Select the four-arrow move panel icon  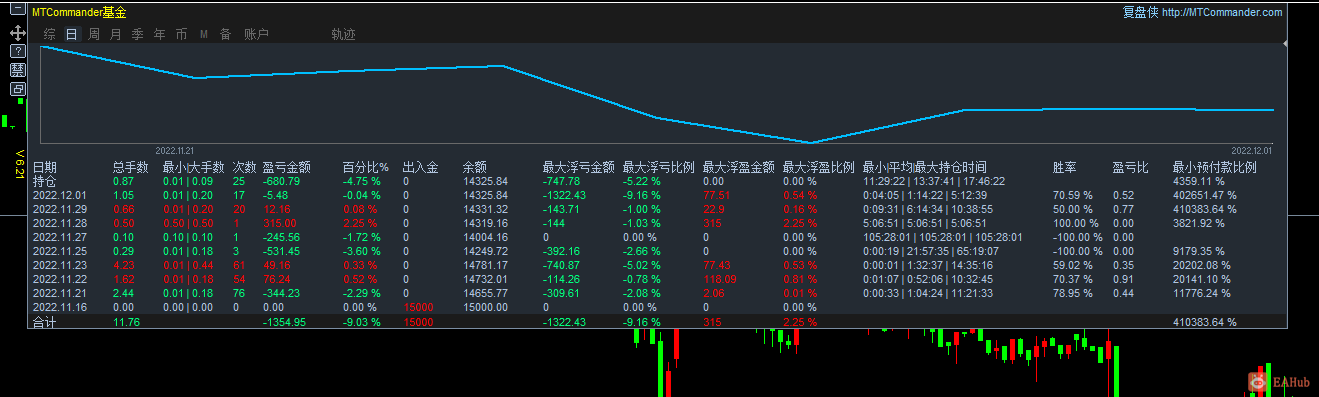18,32
